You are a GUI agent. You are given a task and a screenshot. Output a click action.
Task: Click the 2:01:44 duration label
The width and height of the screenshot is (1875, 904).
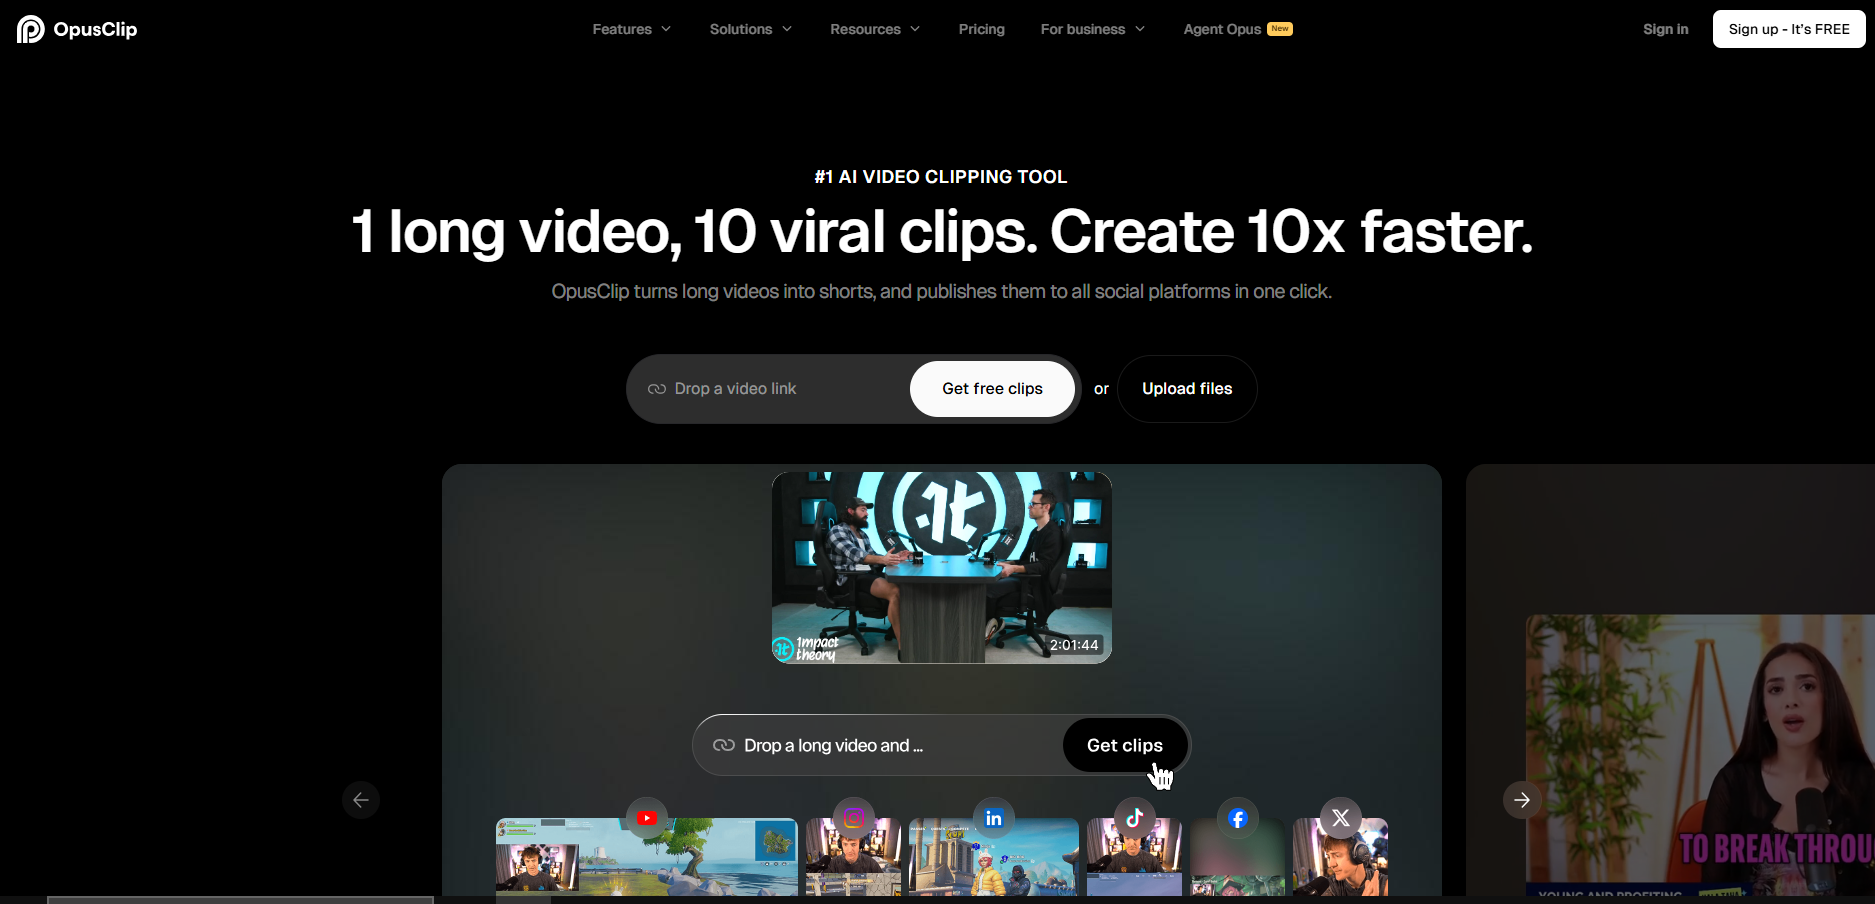tap(1074, 645)
